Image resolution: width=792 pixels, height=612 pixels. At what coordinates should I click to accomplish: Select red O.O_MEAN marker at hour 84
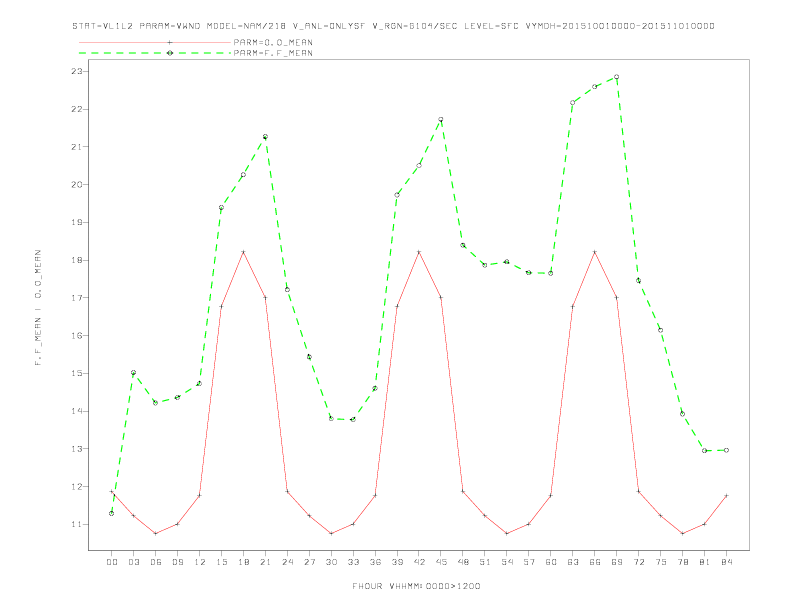726,495
